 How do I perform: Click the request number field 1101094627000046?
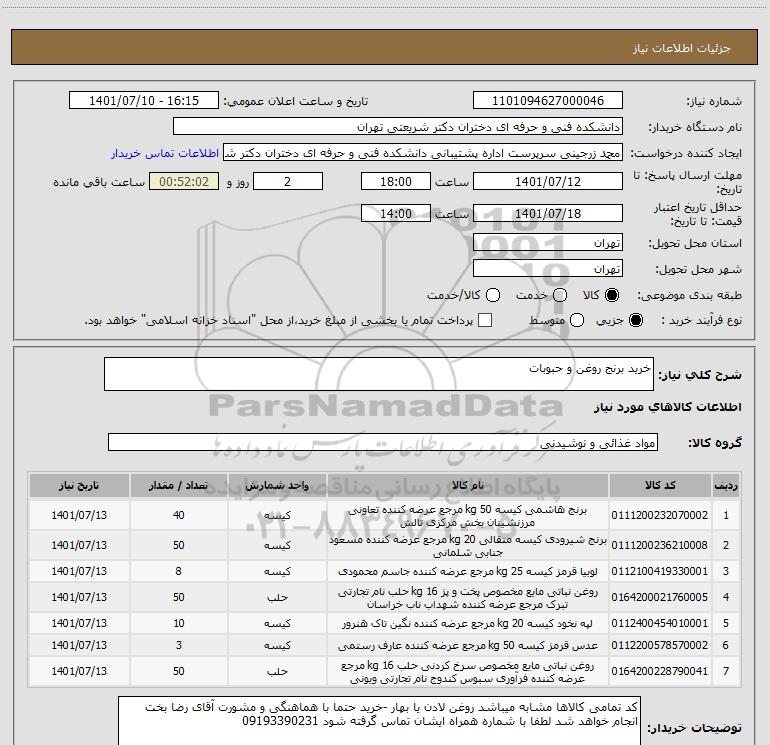click(548, 101)
